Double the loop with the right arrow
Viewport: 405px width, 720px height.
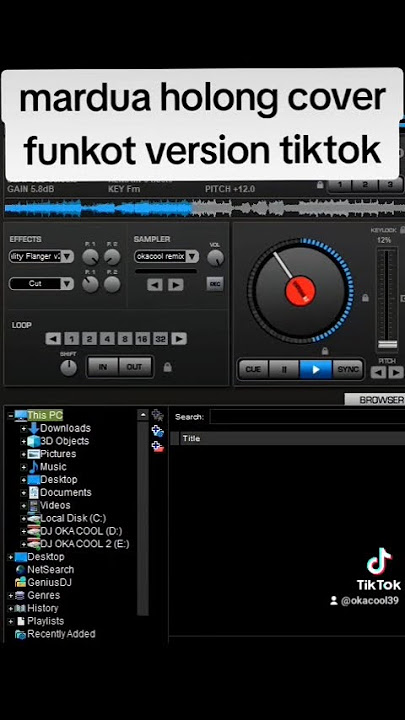click(x=179, y=339)
